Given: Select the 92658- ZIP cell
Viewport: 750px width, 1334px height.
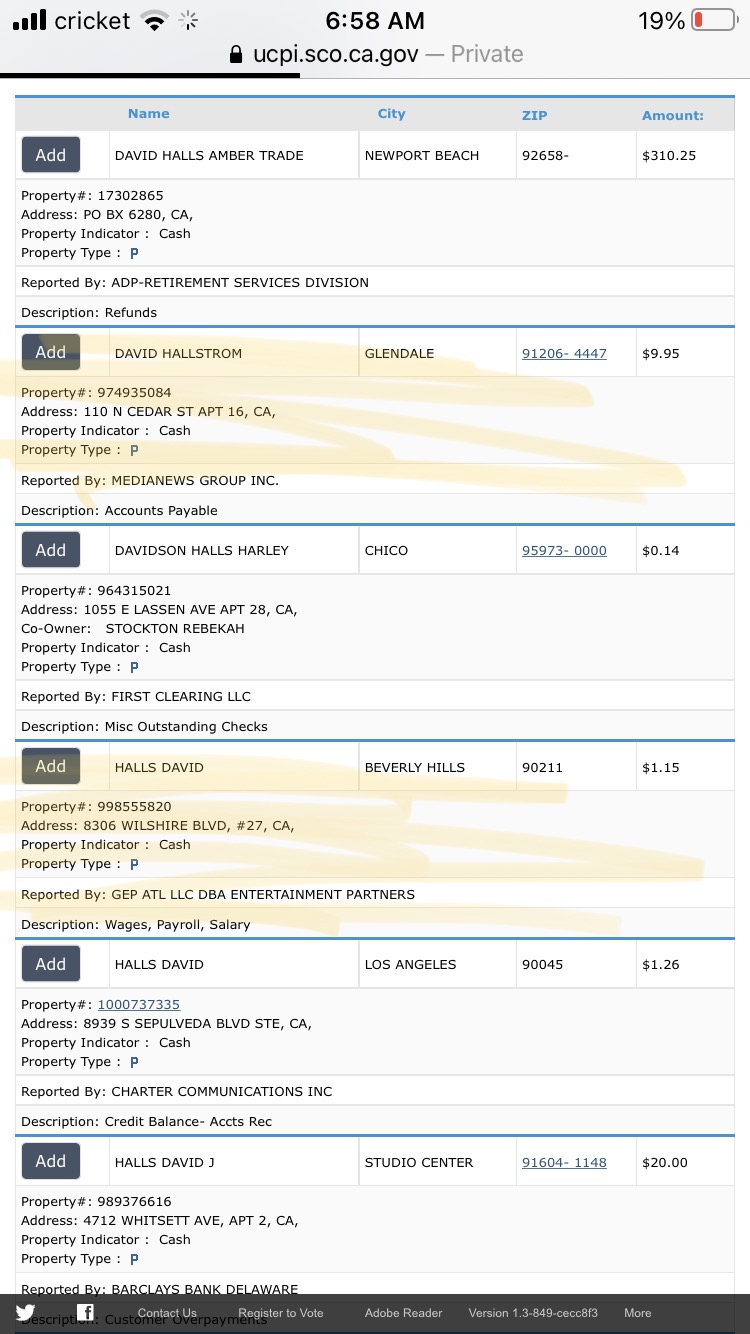Looking at the screenshot, I should click(576, 155).
